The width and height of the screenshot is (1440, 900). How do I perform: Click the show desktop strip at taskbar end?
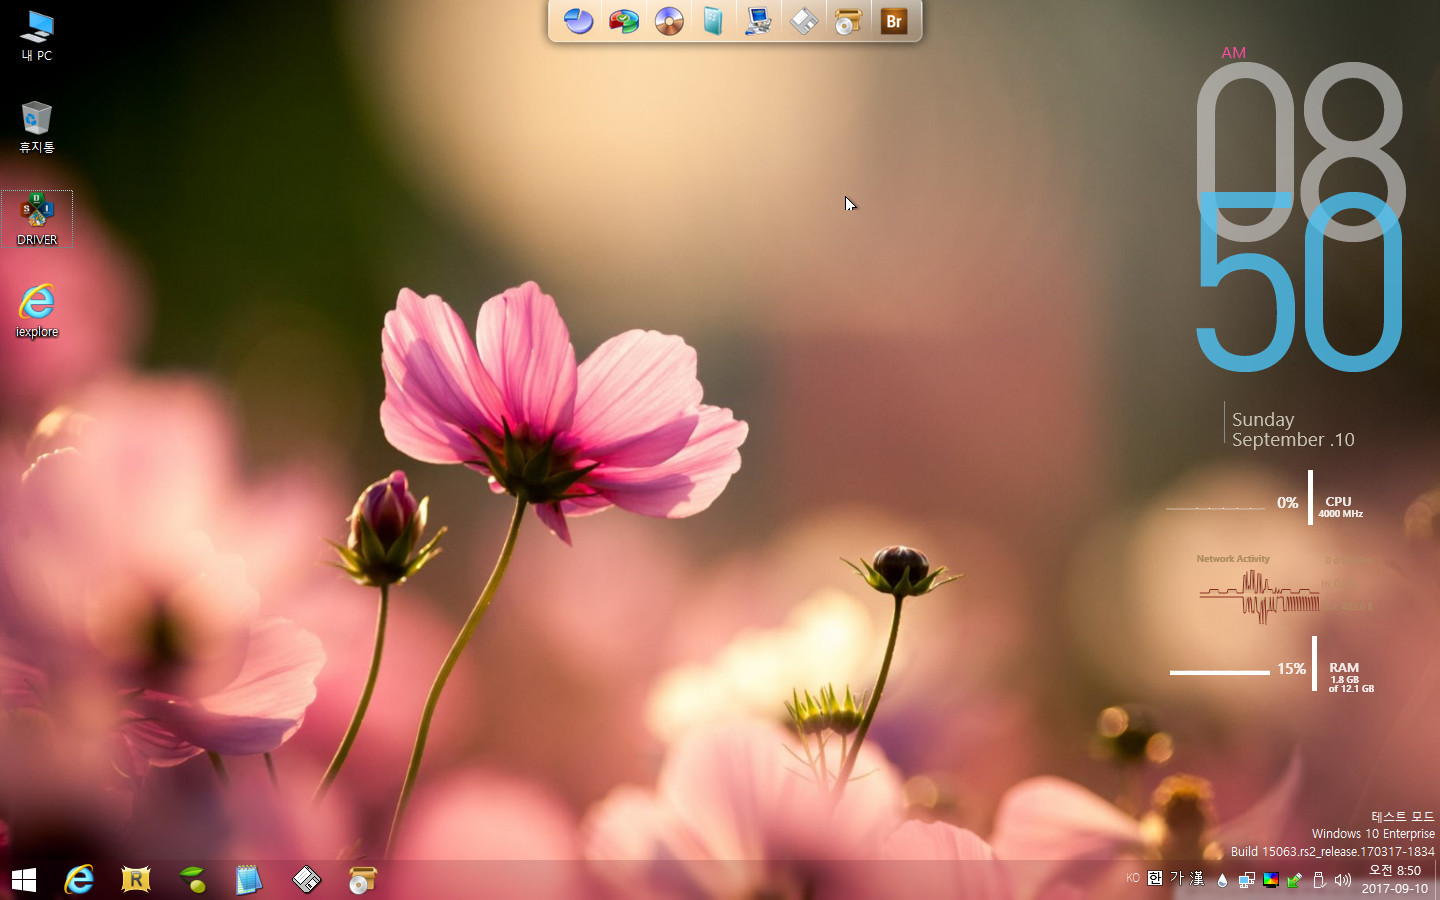(1437, 880)
